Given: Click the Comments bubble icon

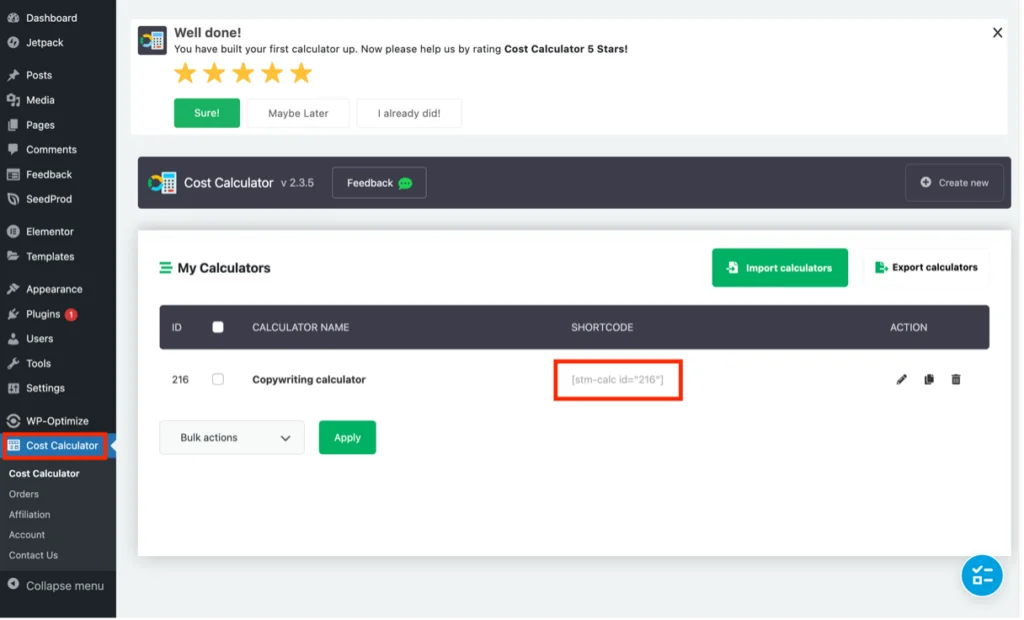Looking at the screenshot, I should [13, 150].
